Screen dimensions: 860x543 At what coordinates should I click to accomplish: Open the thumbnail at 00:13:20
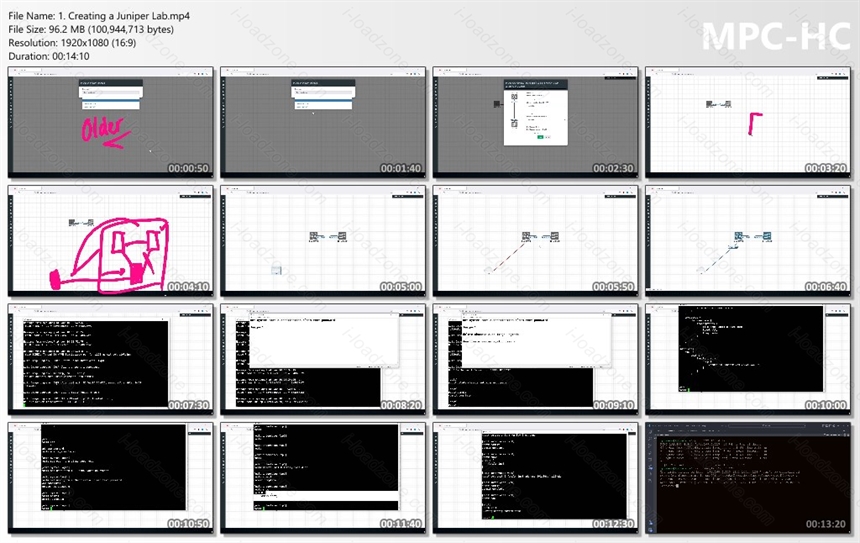pyautogui.click(x=748, y=478)
